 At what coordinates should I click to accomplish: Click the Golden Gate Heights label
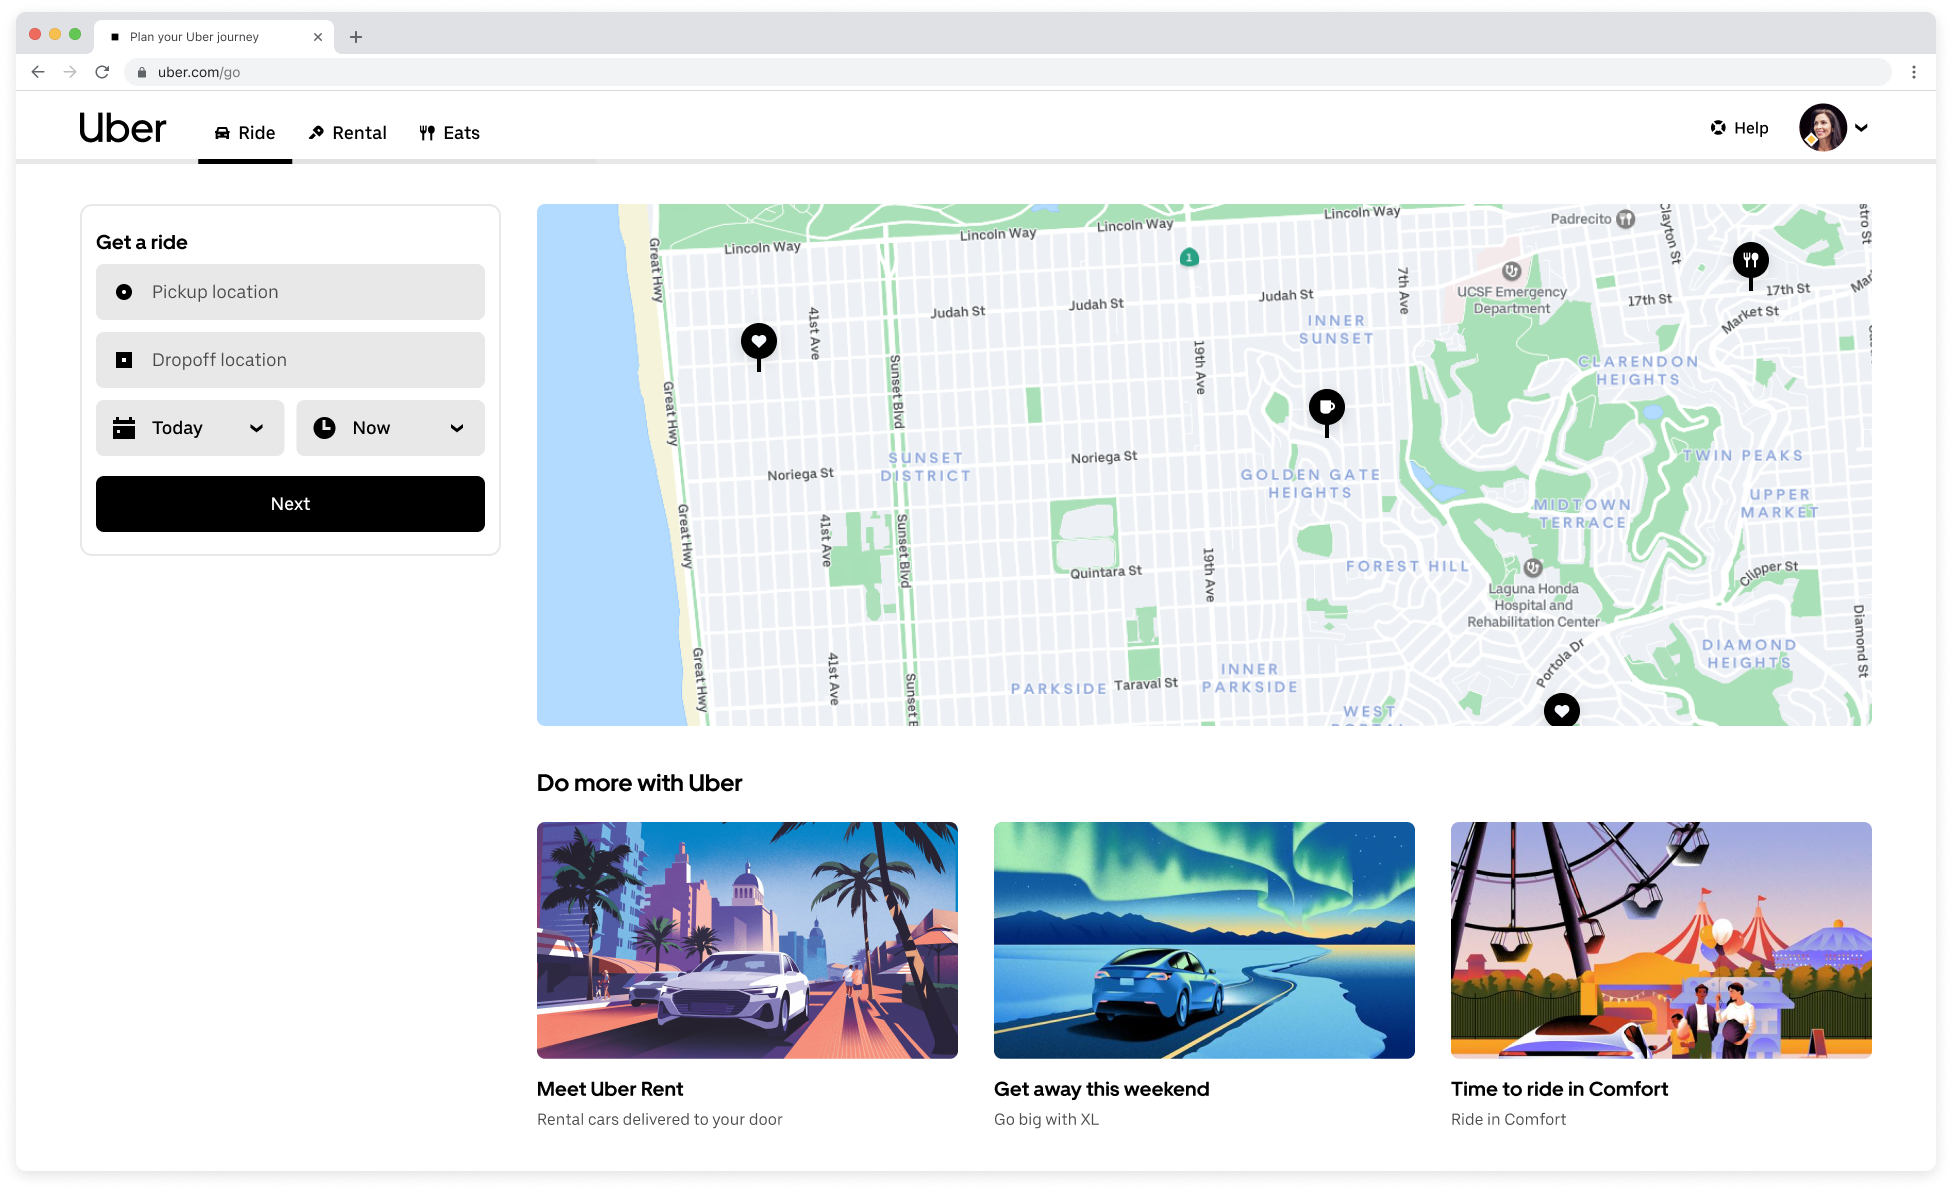tap(1310, 484)
